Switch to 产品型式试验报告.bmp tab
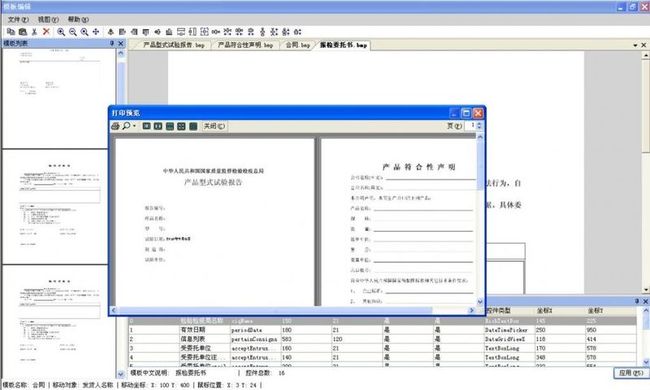This screenshot has height=390, width=650. click(x=174, y=45)
